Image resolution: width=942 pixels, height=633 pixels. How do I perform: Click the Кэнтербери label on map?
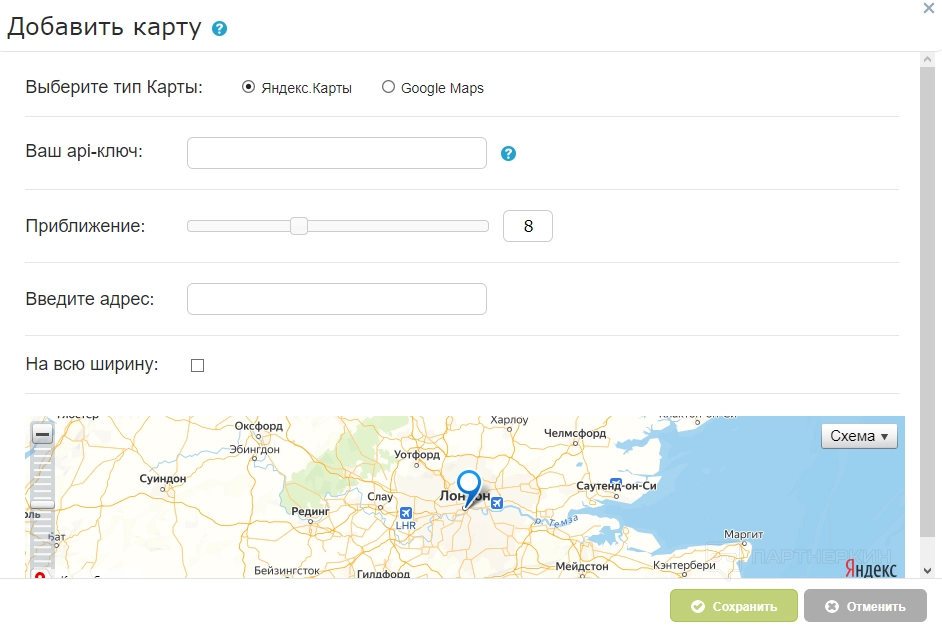click(684, 565)
